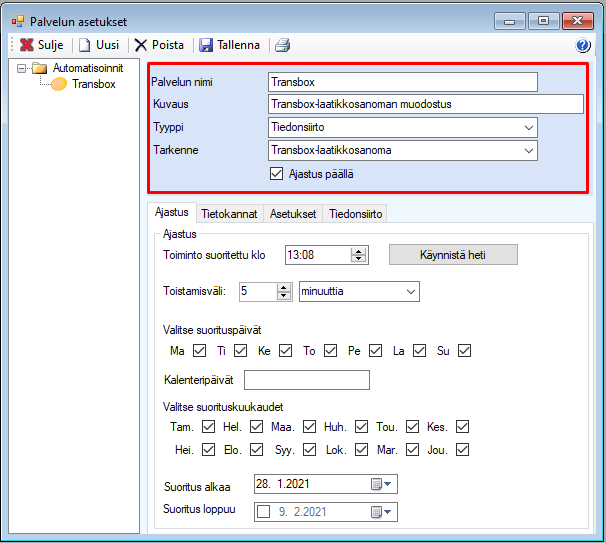Toggle the To weekday checkbox
Viewport: 606px width, 543px height.
click(x=330, y=351)
